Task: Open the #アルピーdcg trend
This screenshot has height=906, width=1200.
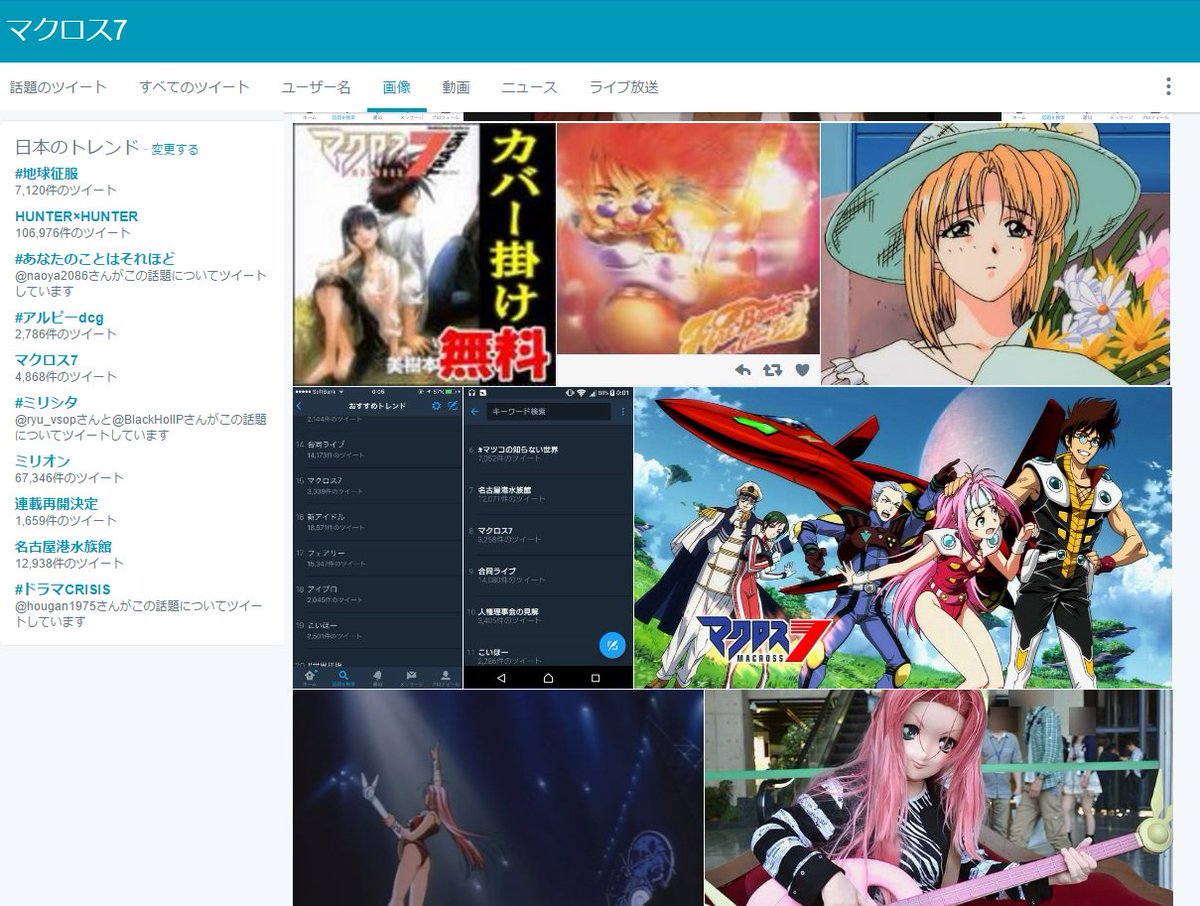Action: pyautogui.click(x=59, y=318)
